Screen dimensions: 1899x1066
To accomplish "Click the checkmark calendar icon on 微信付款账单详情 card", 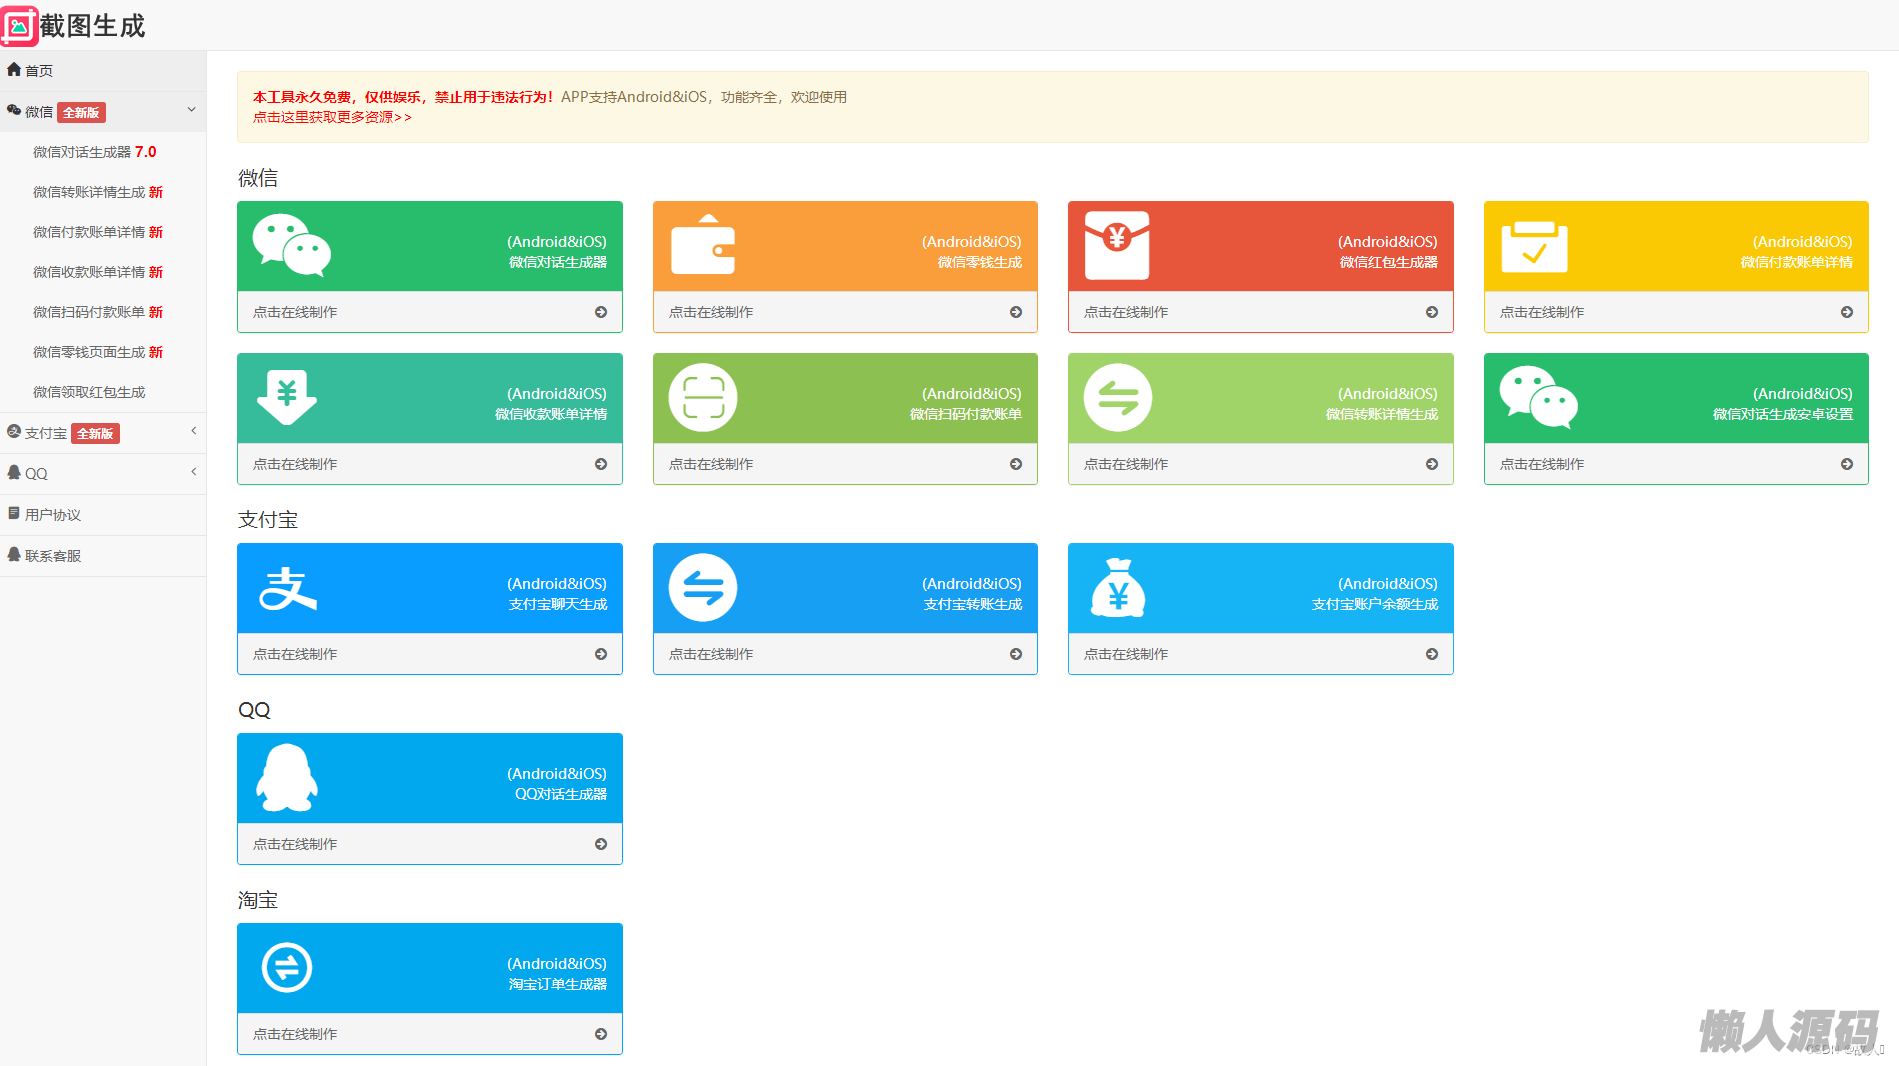I will (1534, 246).
